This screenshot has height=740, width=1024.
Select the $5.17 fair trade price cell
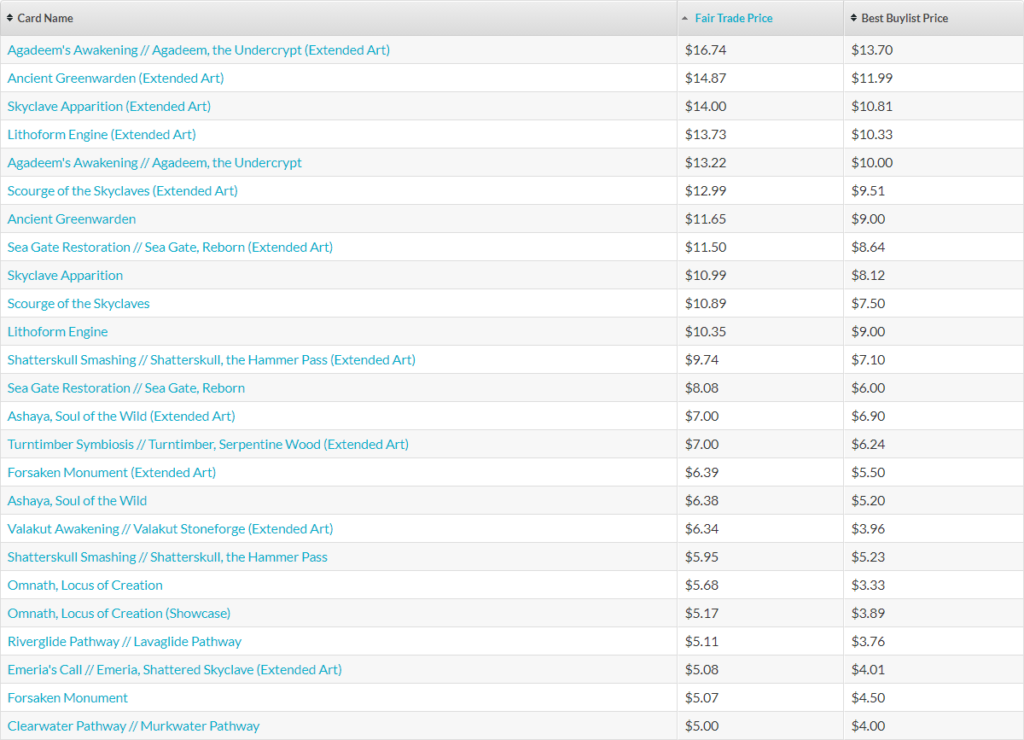[760, 612]
